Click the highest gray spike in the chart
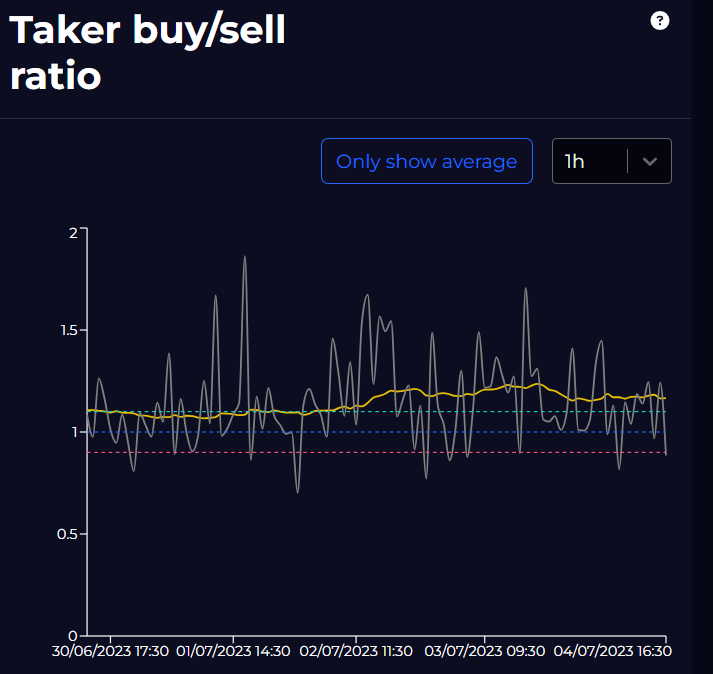This screenshot has height=674, width=713. coord(245,258)
